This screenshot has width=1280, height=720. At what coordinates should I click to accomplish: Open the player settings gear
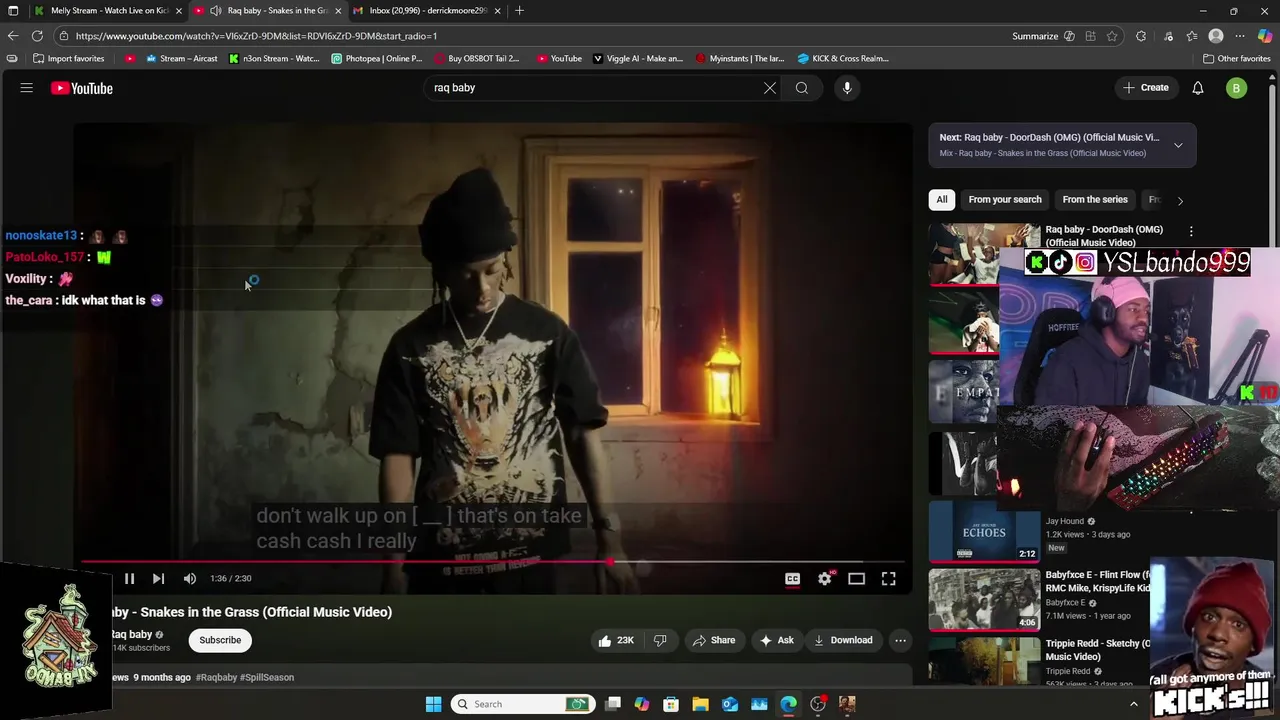coord(825,578)
